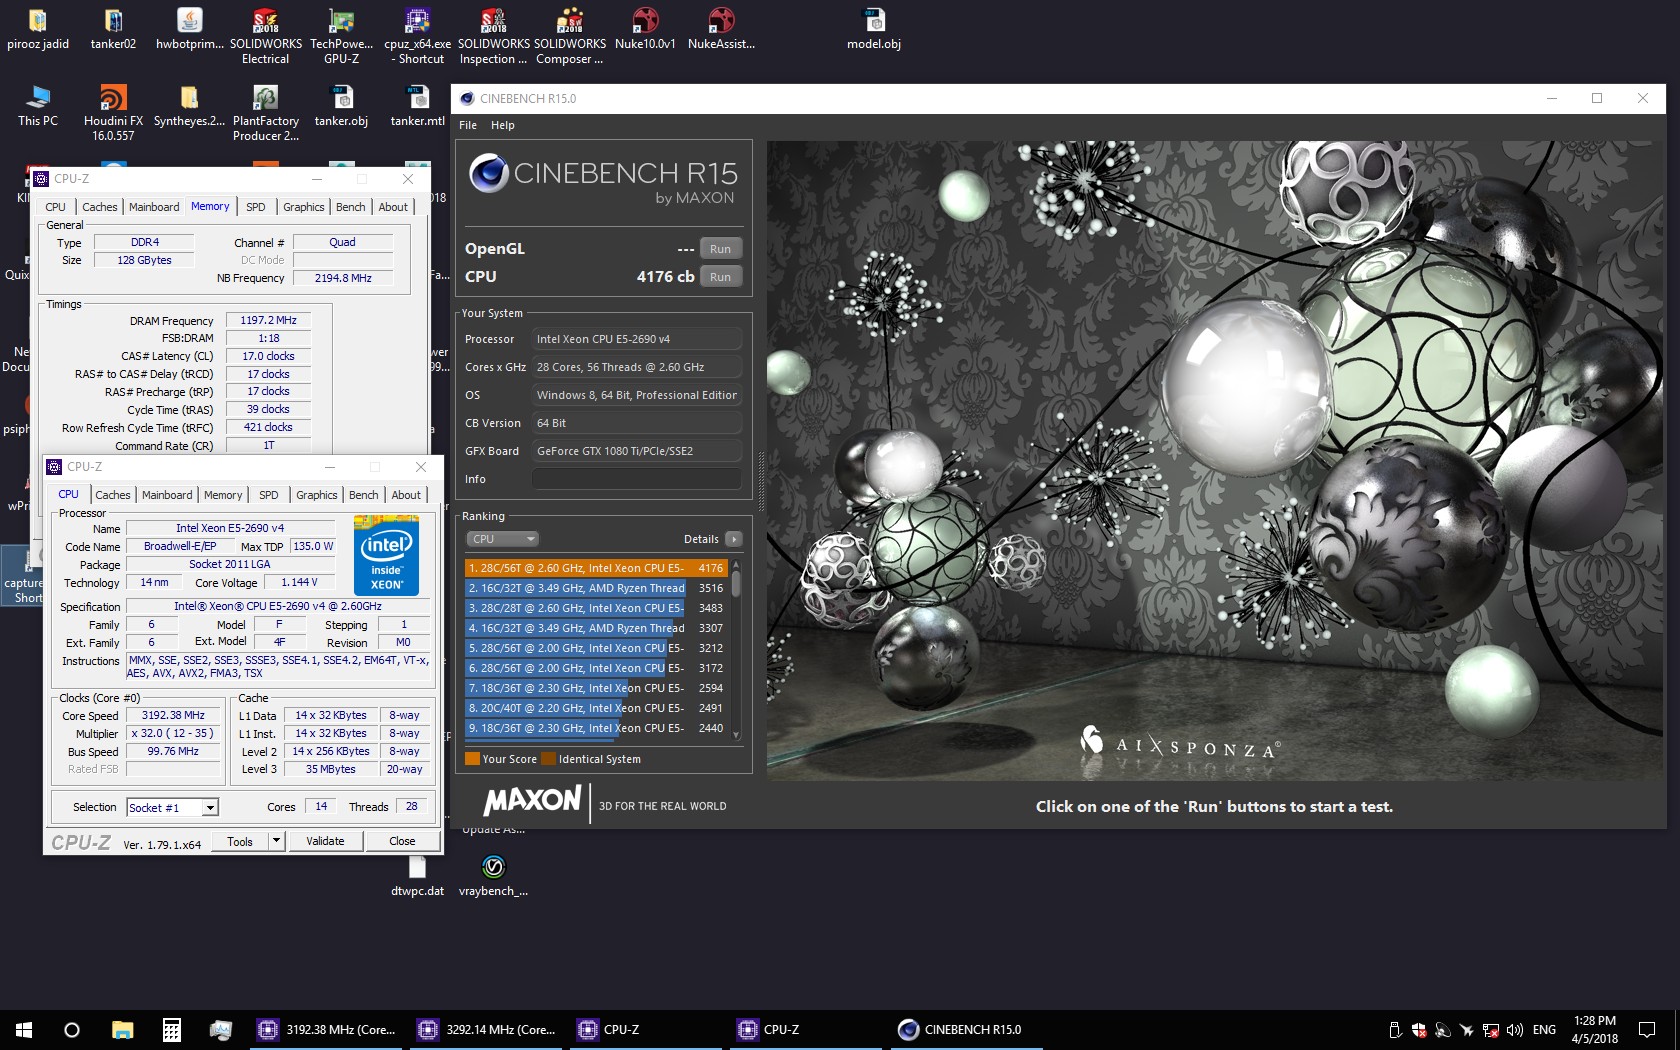Run the OpenGL benchmark
The width and height of the screenshot is (1680, 1050).
click(x=720, y=249)
